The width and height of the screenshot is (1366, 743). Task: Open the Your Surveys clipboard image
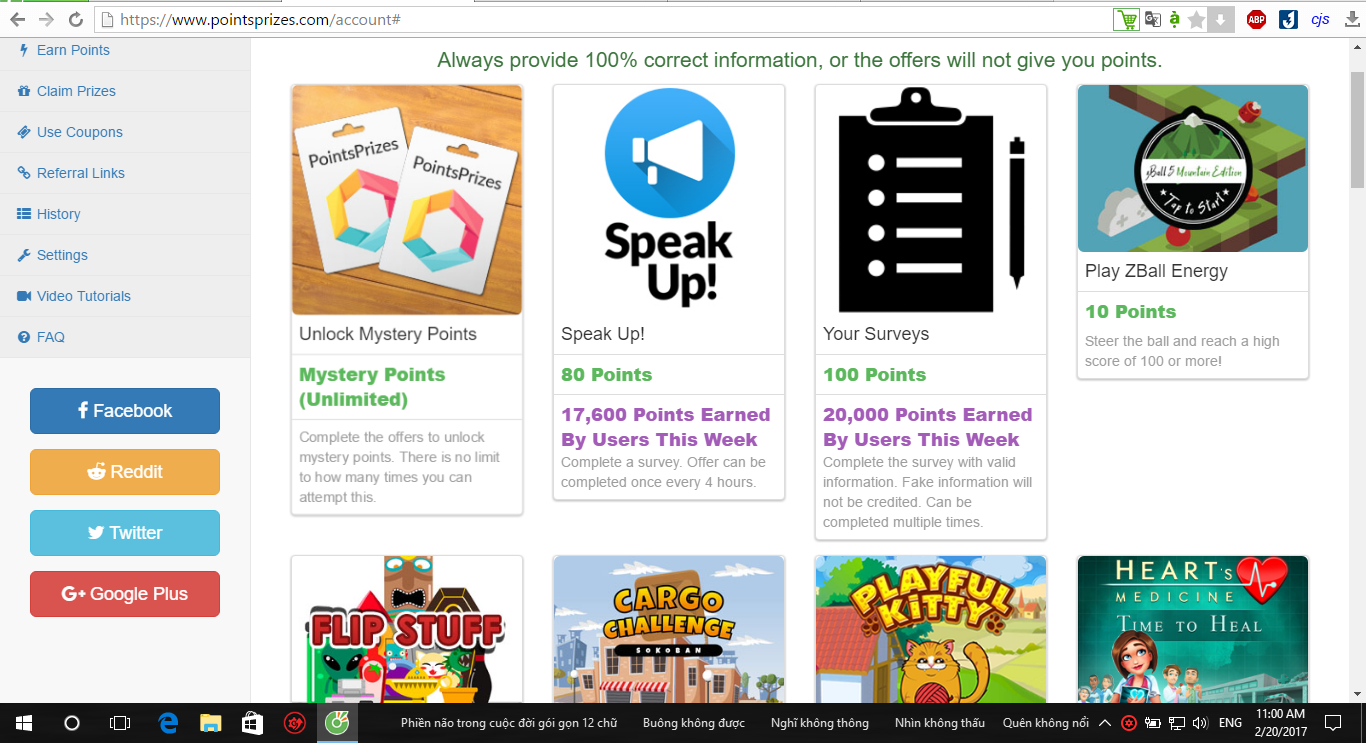click(931, 200)
